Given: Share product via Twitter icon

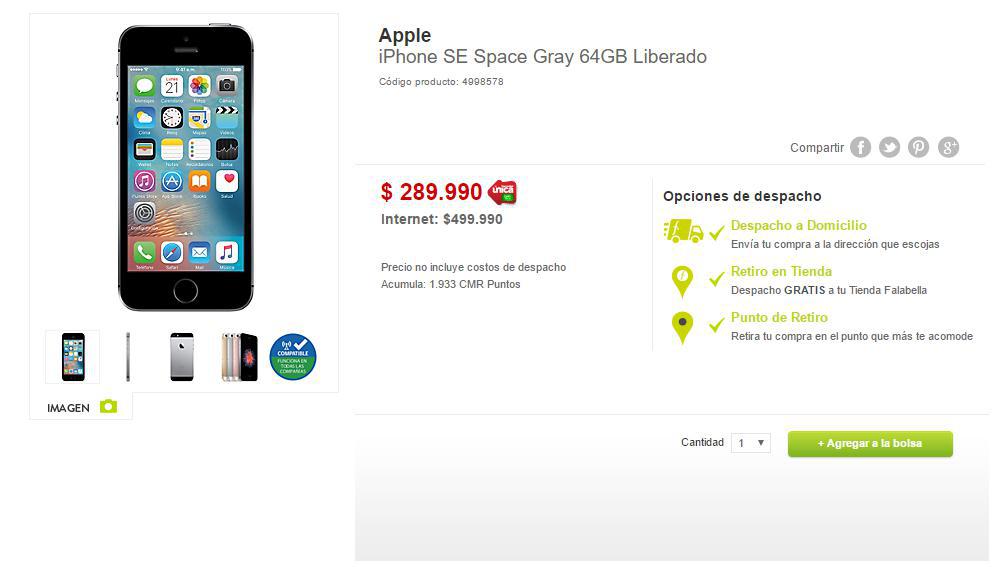Looking at the screenshot, I should tap(889, 148).
